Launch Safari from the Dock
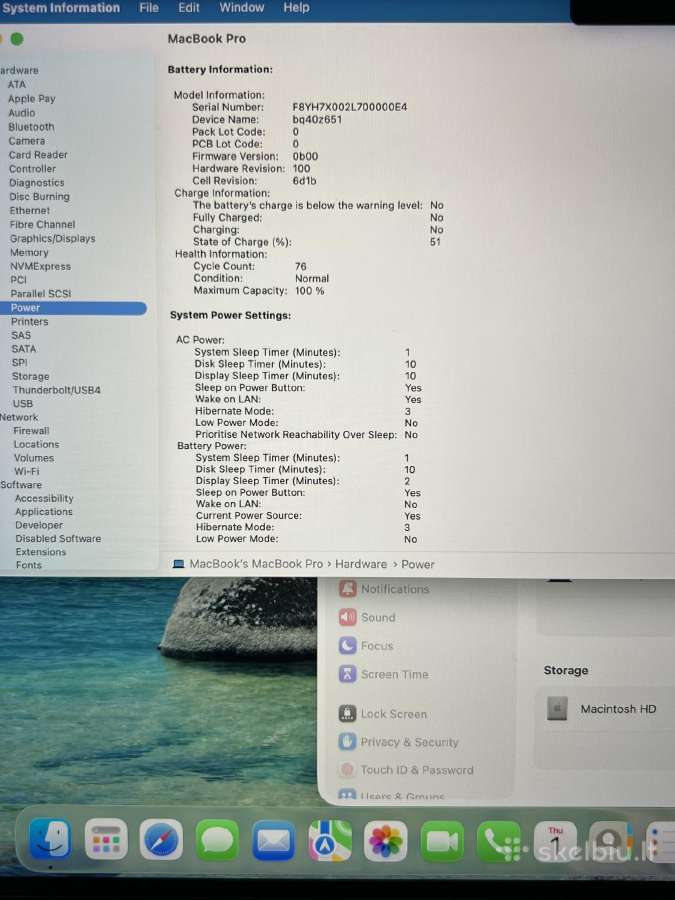 click(x=161, y=840)
